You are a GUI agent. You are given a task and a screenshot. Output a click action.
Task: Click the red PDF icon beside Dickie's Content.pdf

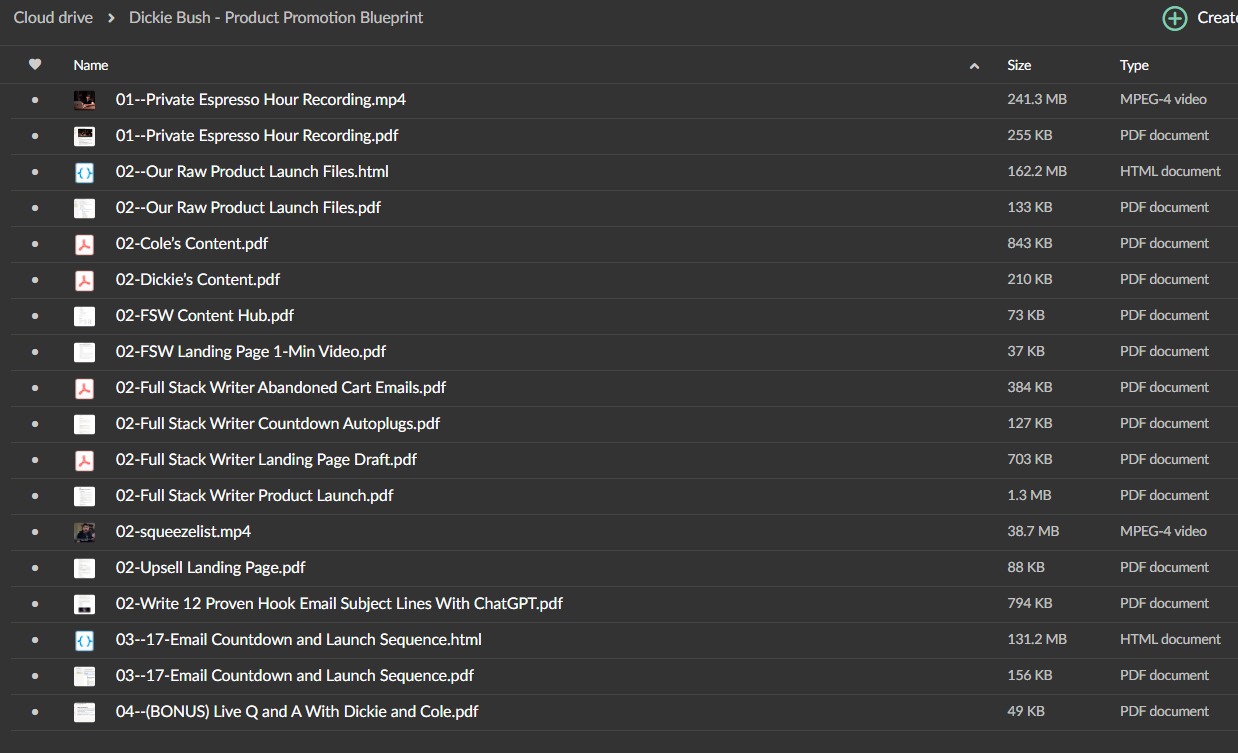coord(85,280)
